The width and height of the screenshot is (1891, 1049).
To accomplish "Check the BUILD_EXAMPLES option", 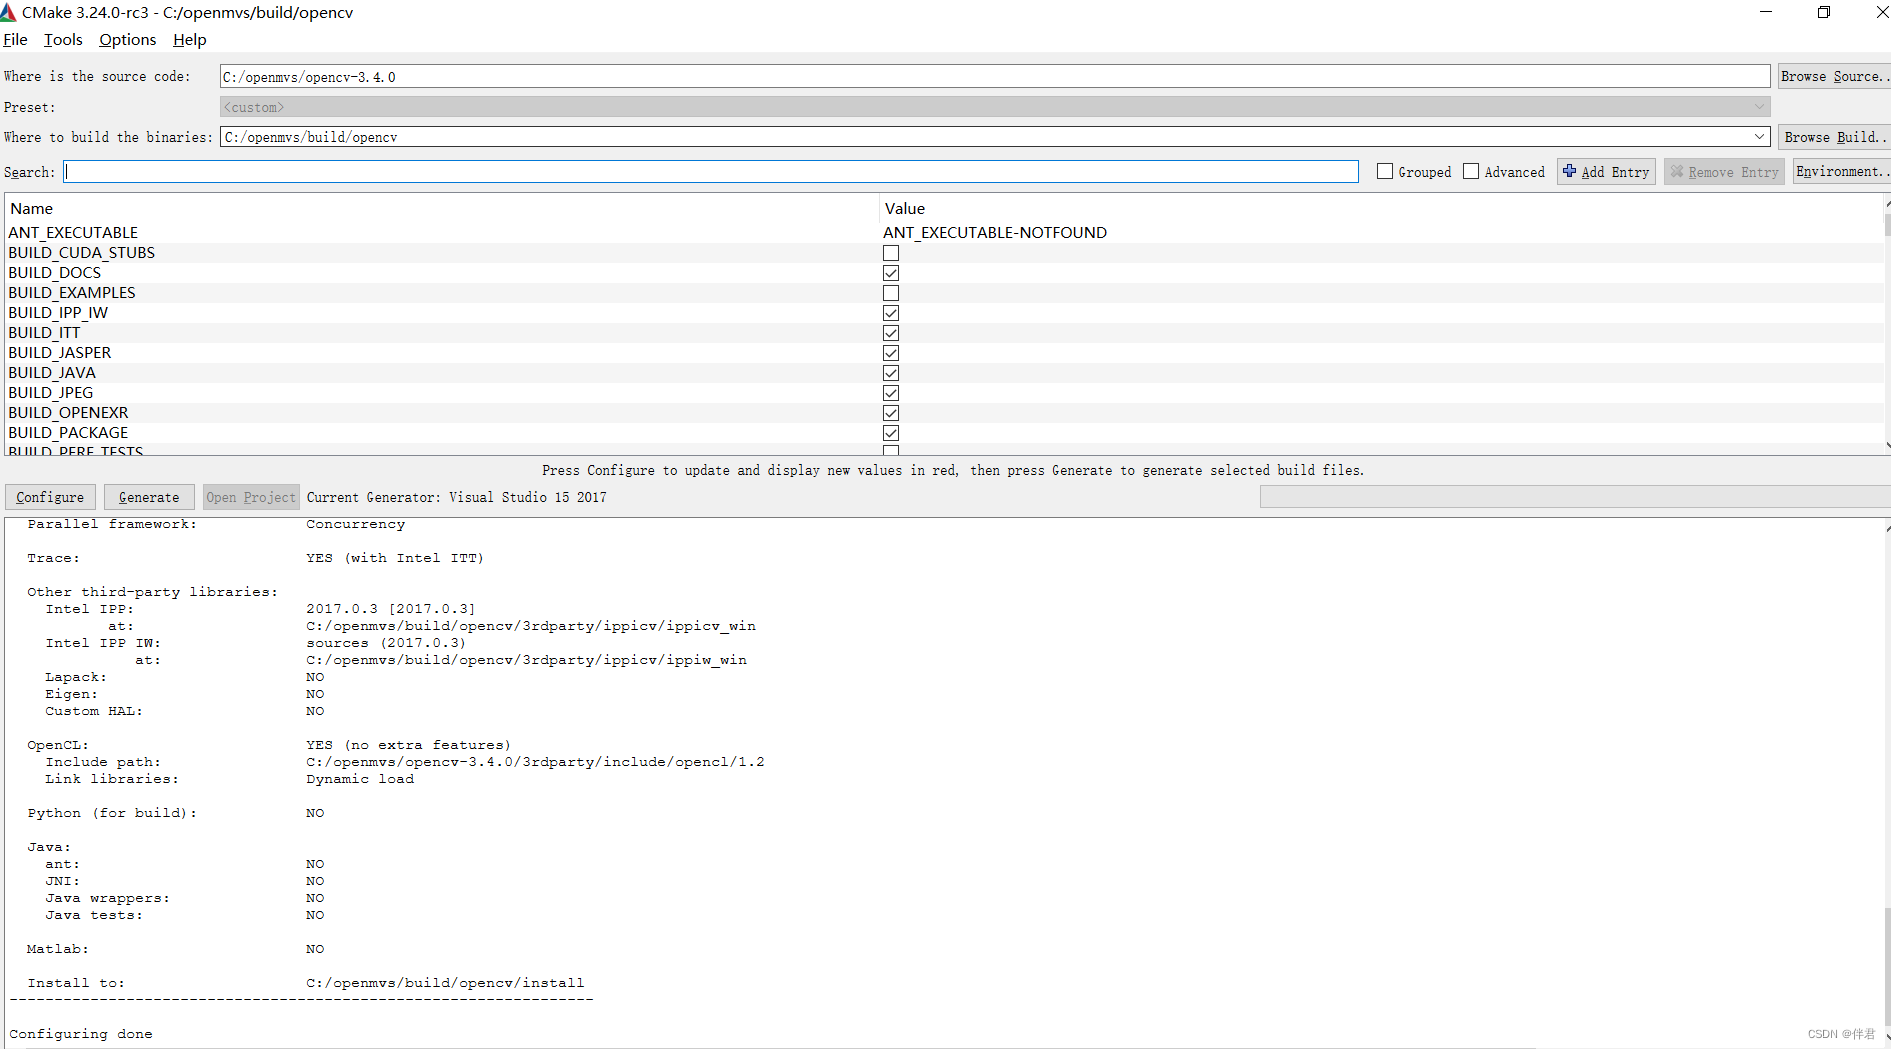I will click(x=891, y=293).
